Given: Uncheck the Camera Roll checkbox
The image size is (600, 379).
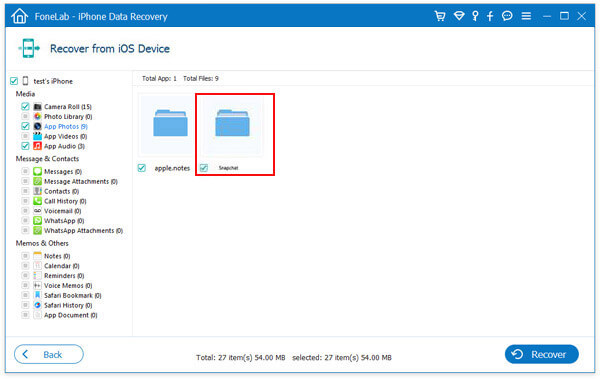Looking at the screenshot, I should [25, 106].
